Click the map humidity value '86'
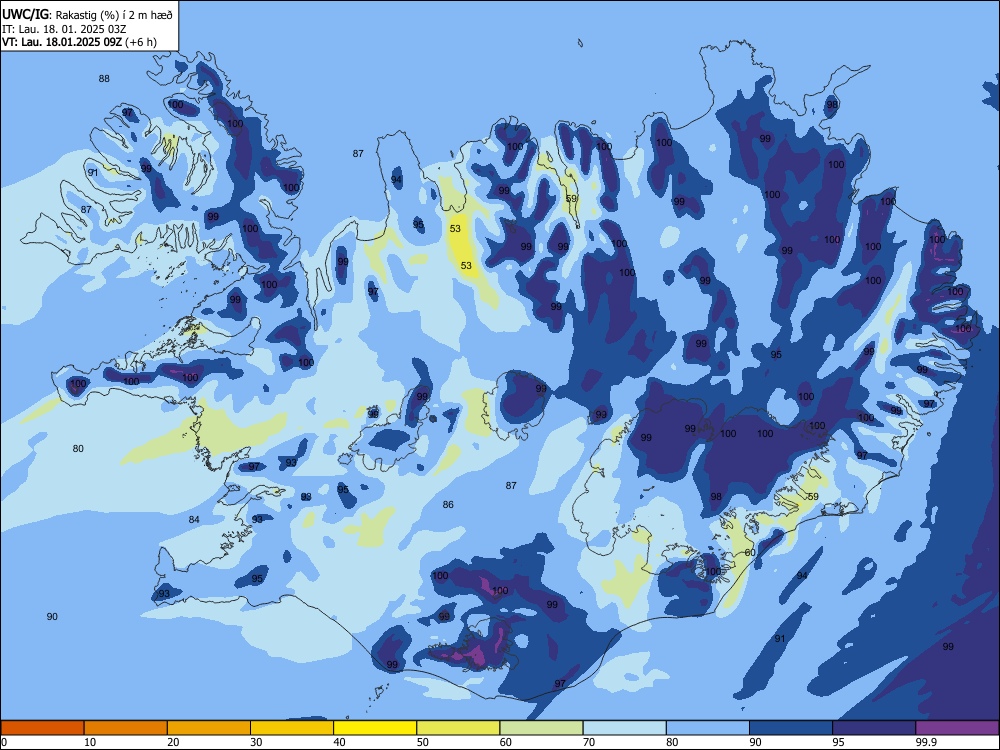This screenshot has width=1000, height=750. coord(448,504)
